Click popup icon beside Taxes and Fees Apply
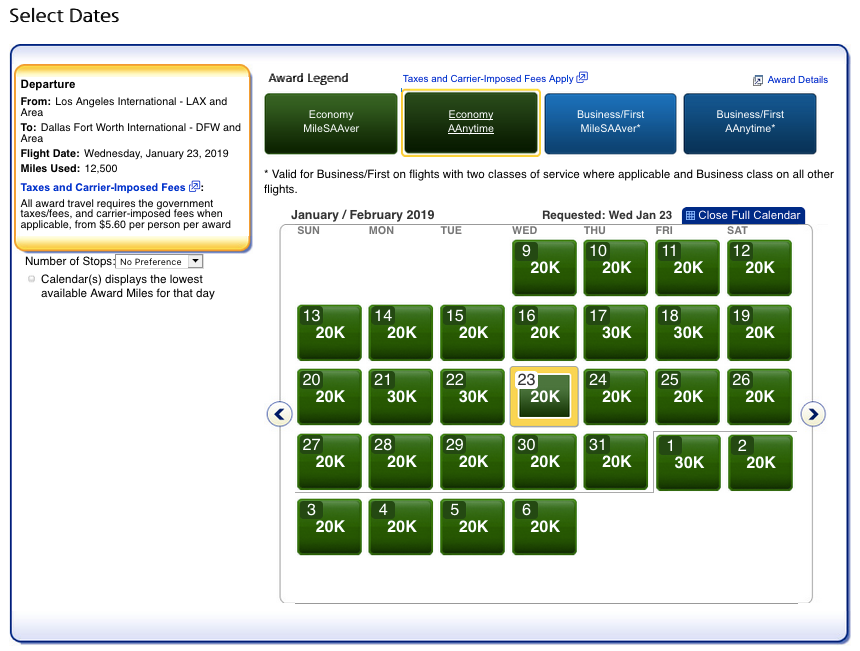 pos(582,78)
